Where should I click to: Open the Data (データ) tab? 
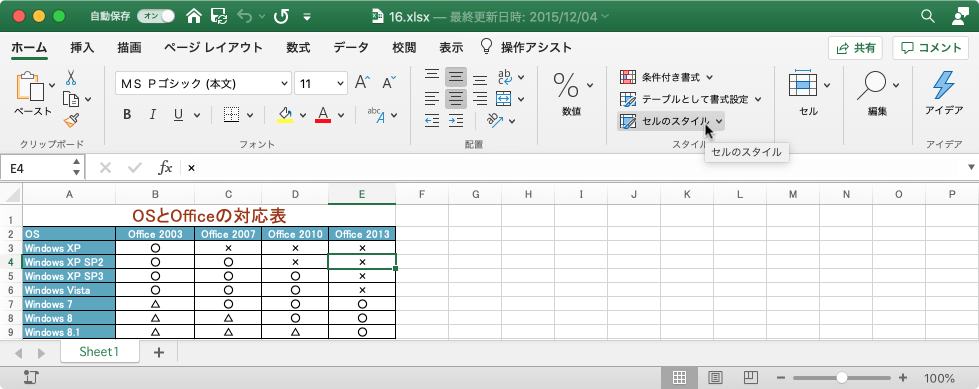point(350,47)
